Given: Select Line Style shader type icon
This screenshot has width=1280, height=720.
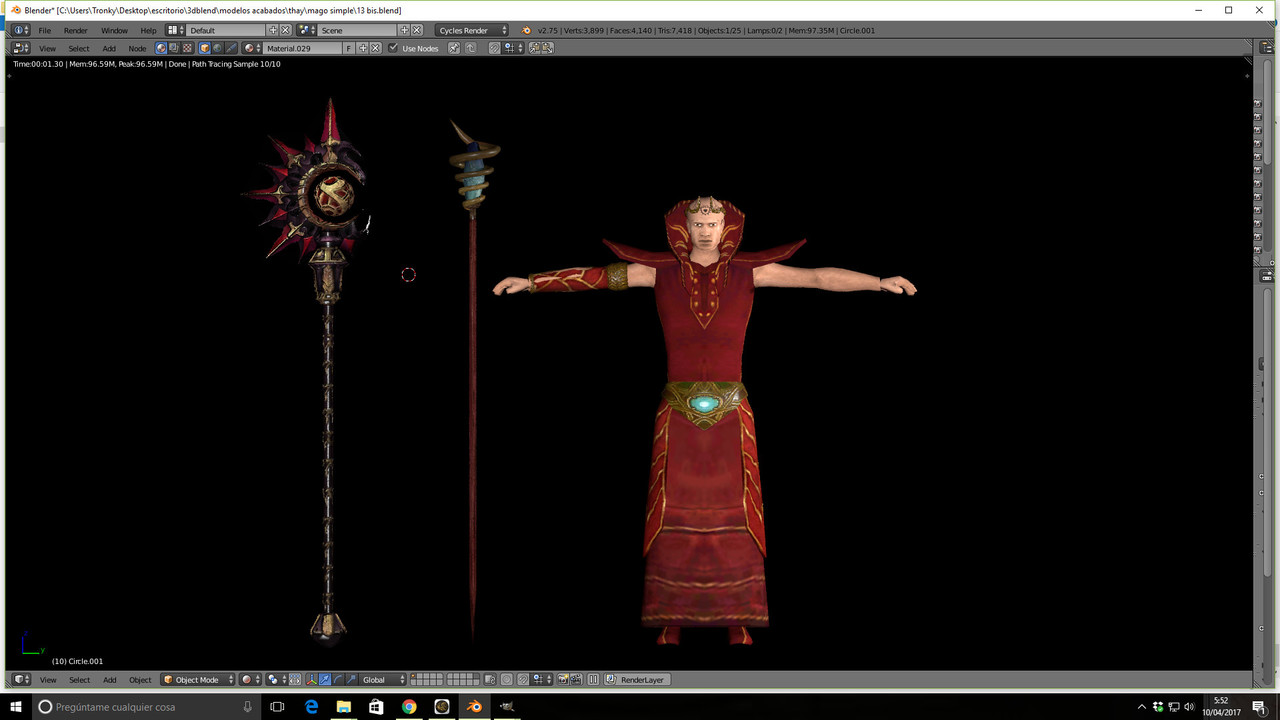Looking at the screenshot, I should click(x=231, y=48).
